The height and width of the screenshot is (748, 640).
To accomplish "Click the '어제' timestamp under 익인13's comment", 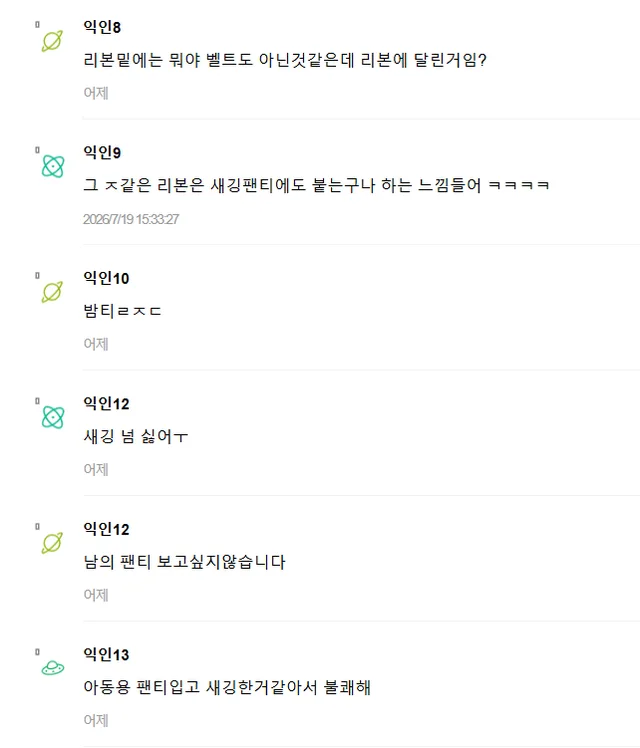I will tap(96, 720).
